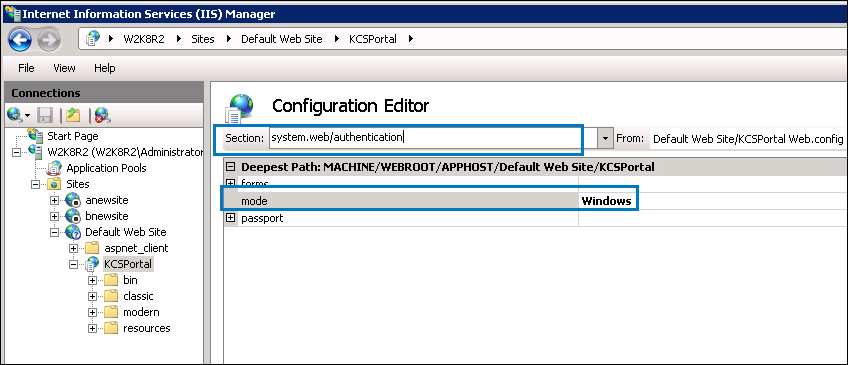Select the resources tree label
The height and width of the screenshot is (365, 848).
coord(147,328)
